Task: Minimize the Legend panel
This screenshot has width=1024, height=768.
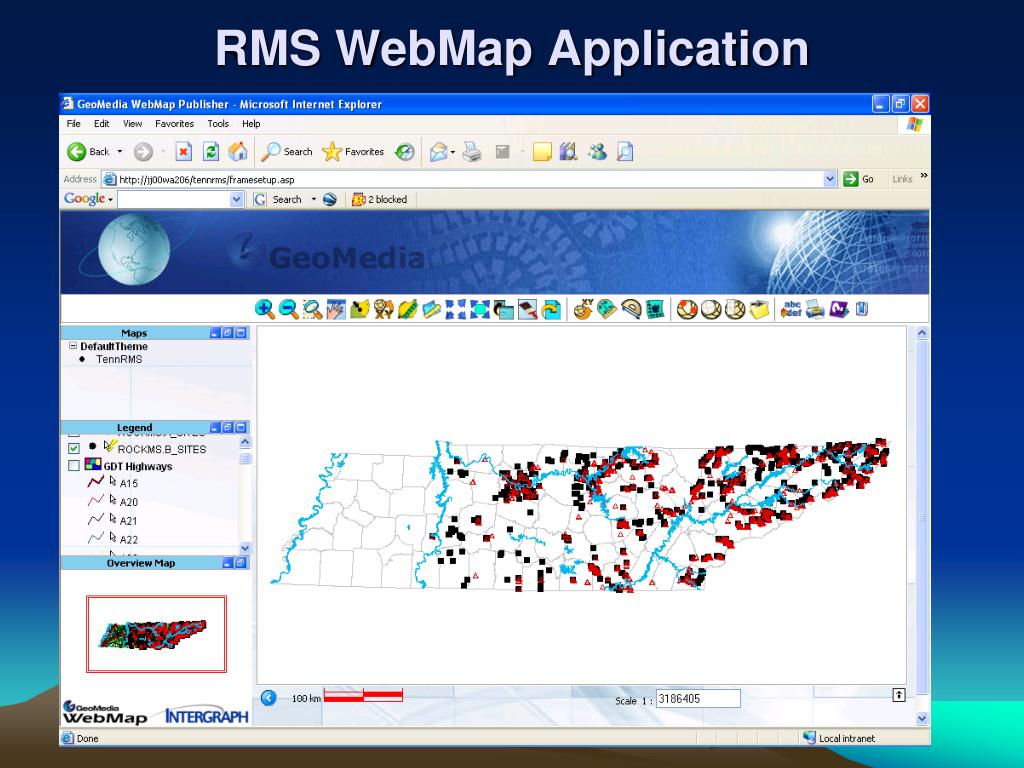Action: [215, 427]
